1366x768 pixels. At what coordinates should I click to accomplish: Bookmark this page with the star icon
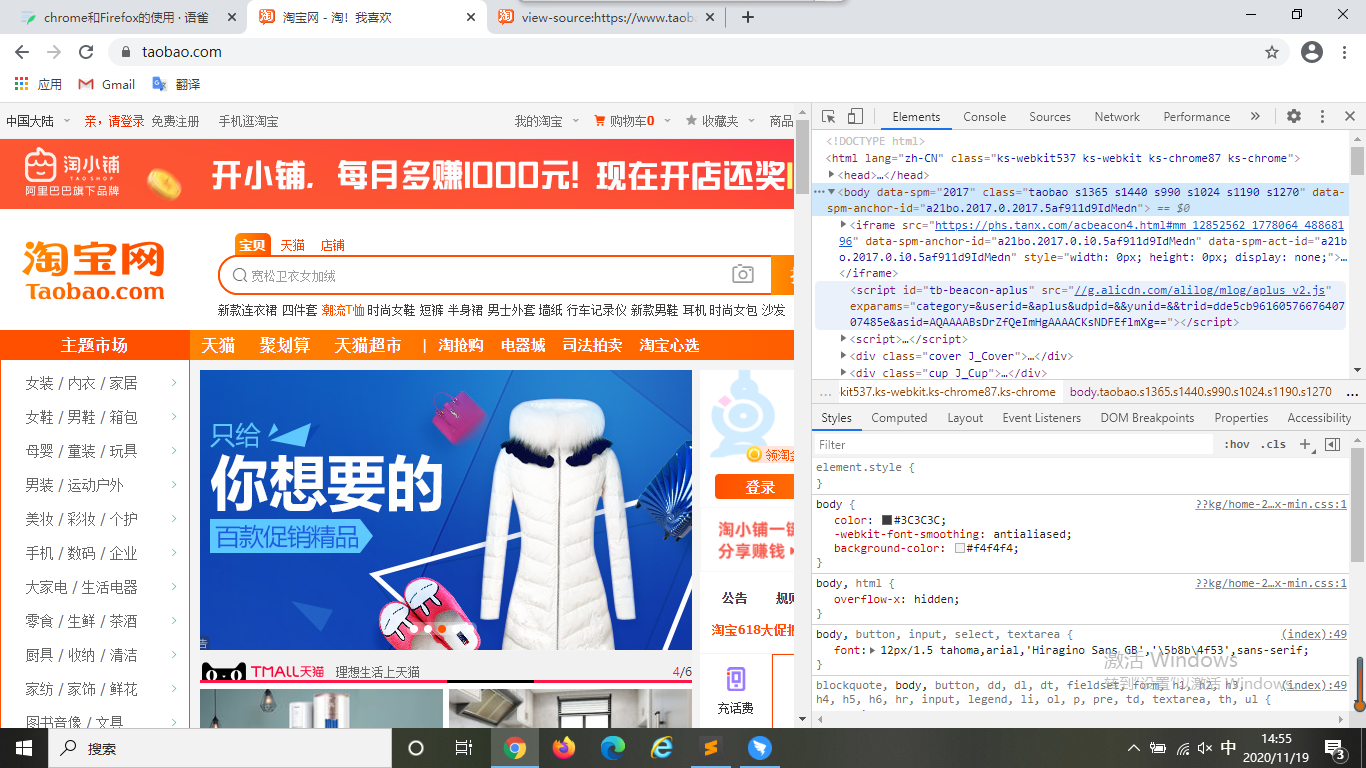coord(1272,52)
